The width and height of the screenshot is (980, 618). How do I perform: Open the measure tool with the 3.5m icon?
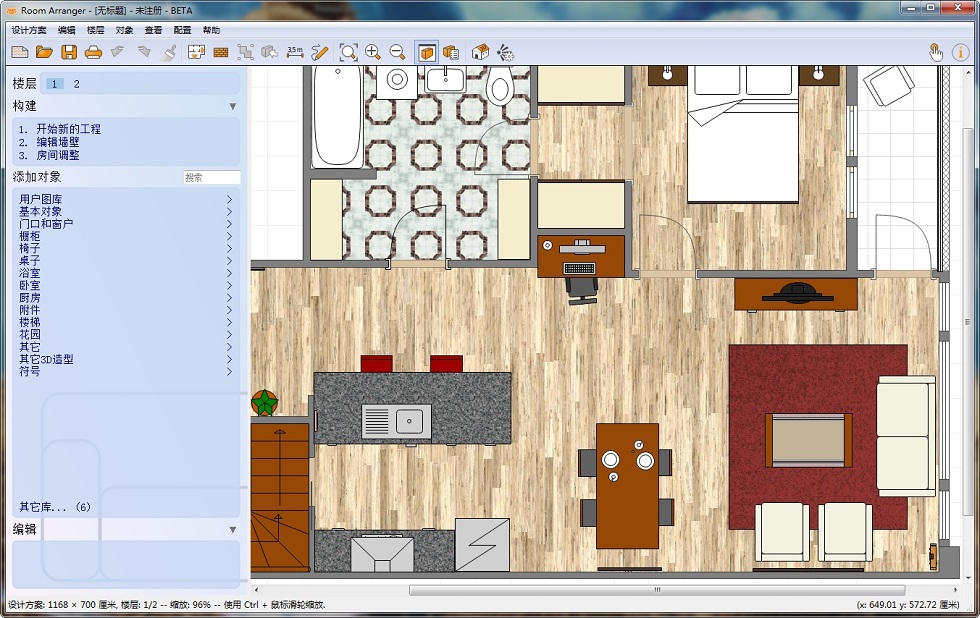tap(296, 52)
